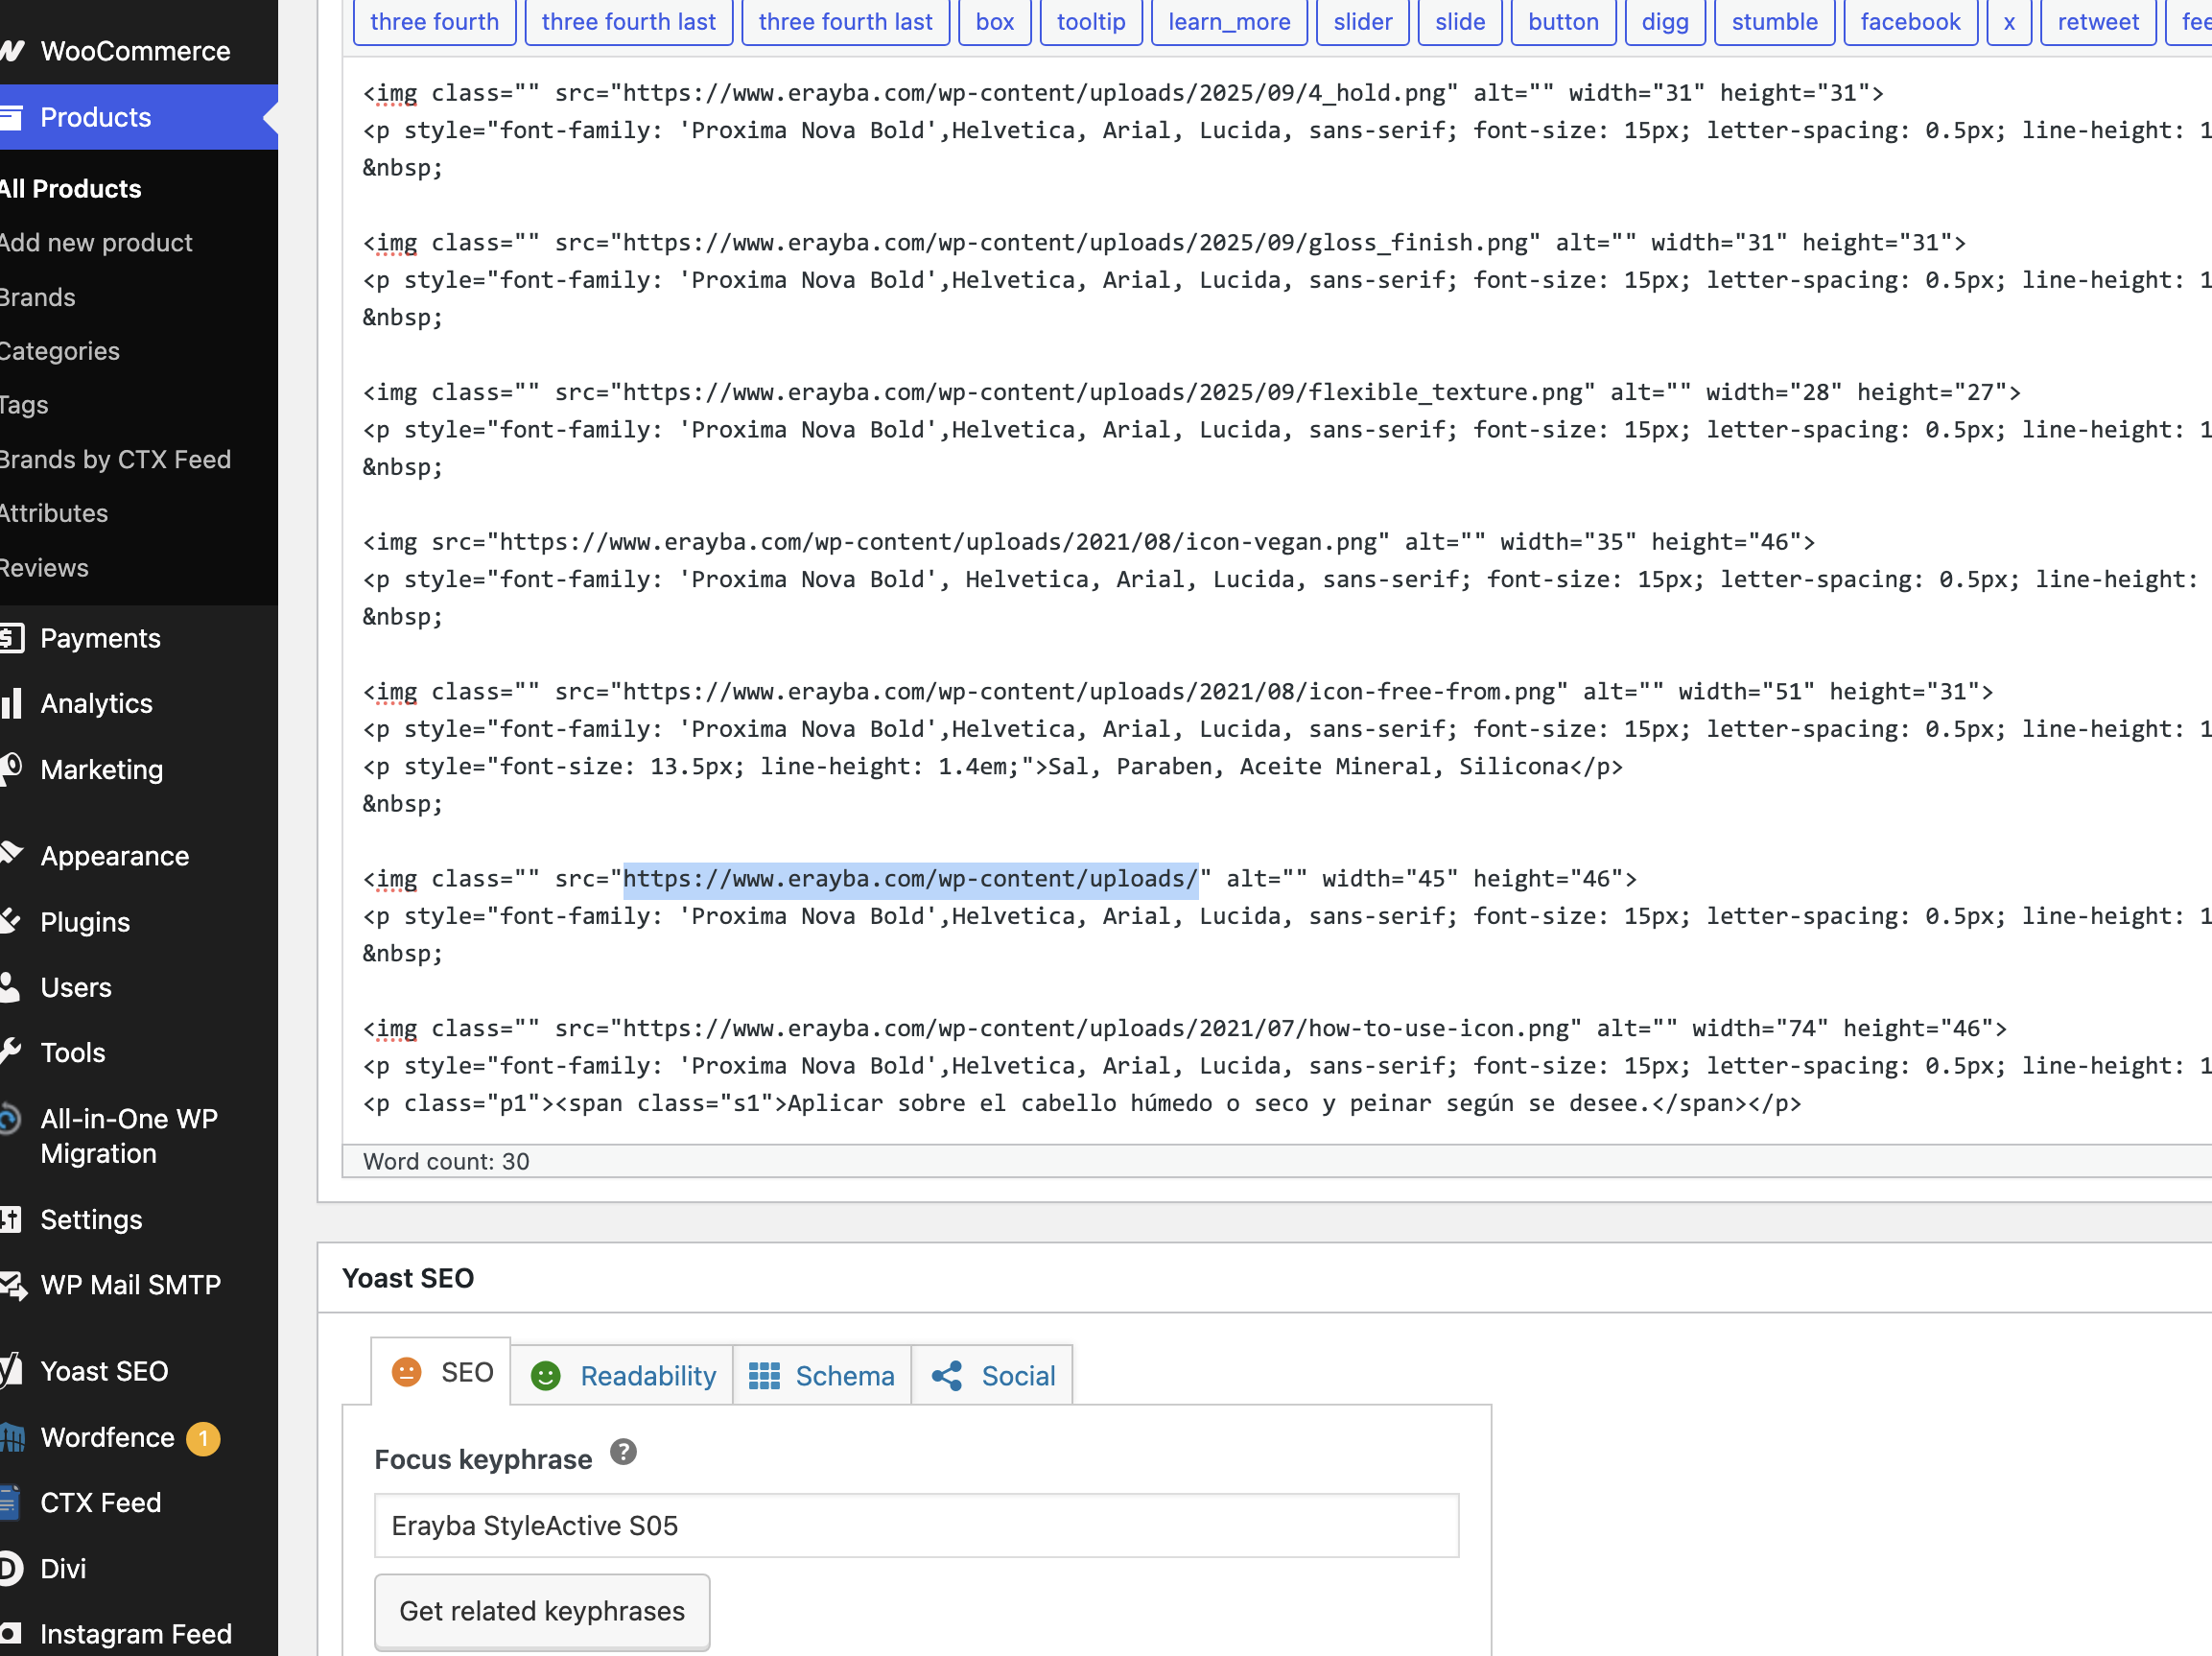2212x1656 pixels.
Task: Click the Instagram Feed icon
Action: coord(10,1633)
